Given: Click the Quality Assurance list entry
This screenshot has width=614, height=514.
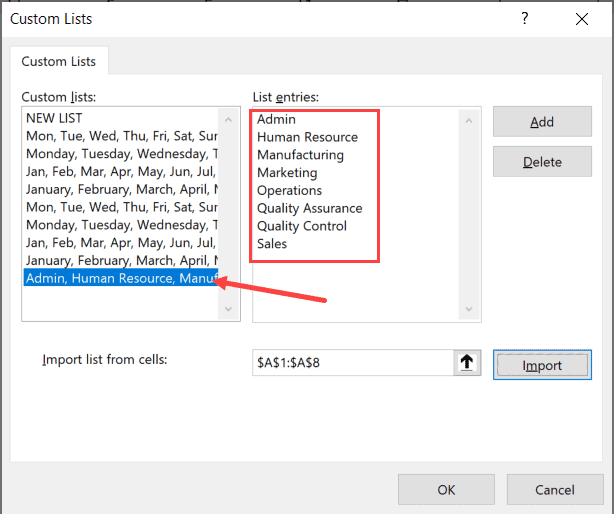Looking at the screenshot, I should [x=309, y=208].
